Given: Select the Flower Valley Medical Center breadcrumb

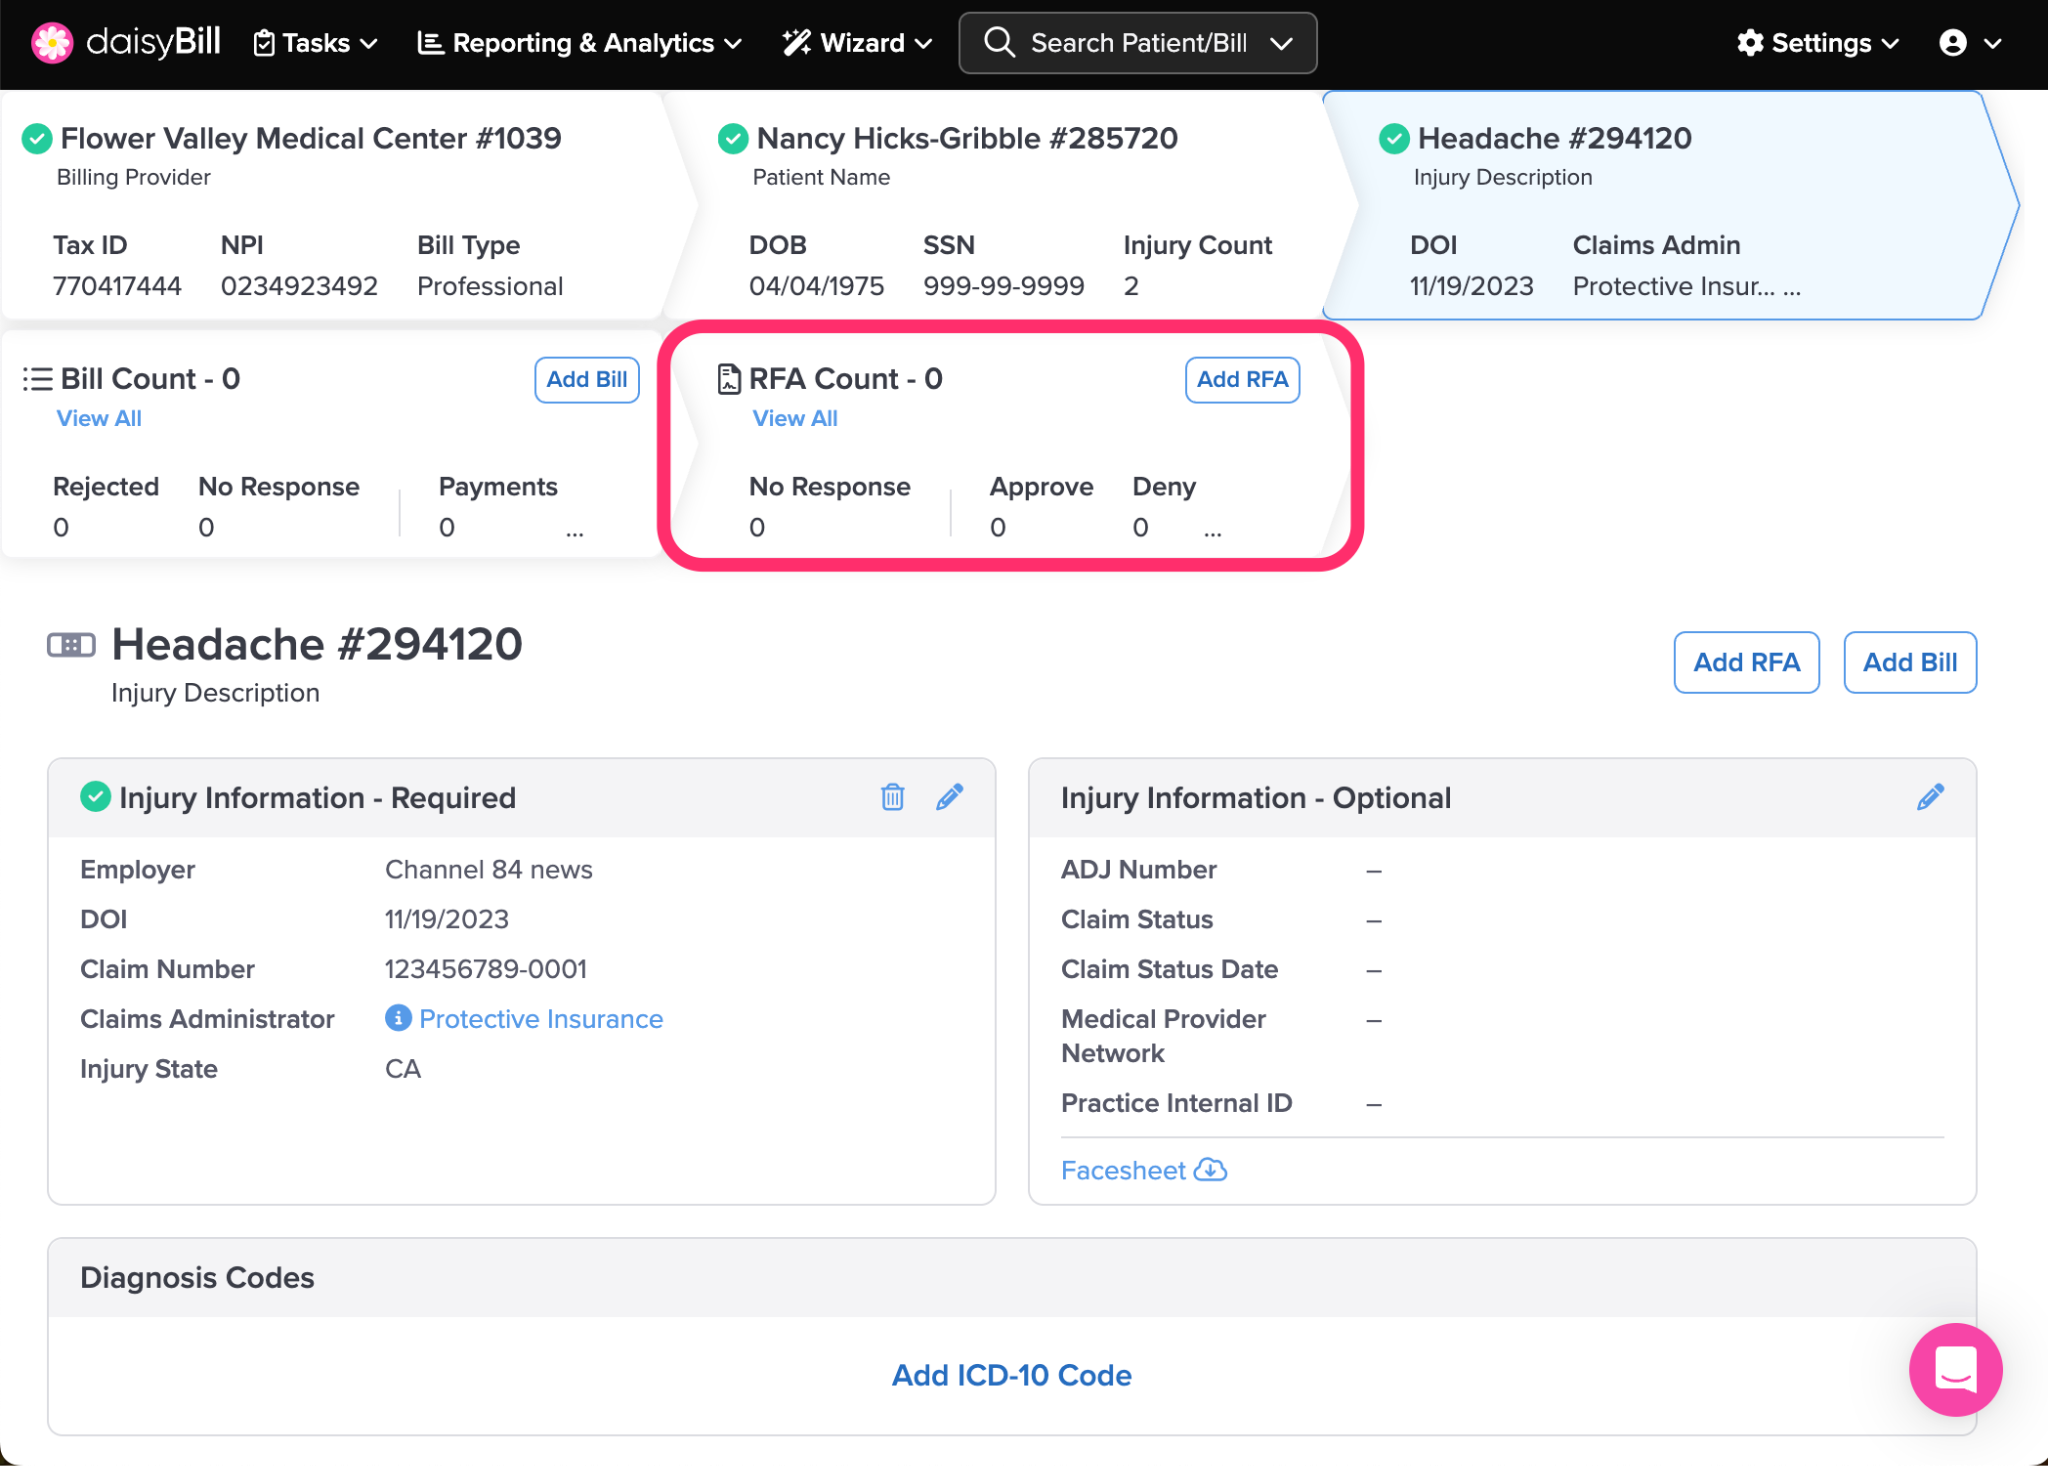Looking at the screenshot, I should click(310, 138).
